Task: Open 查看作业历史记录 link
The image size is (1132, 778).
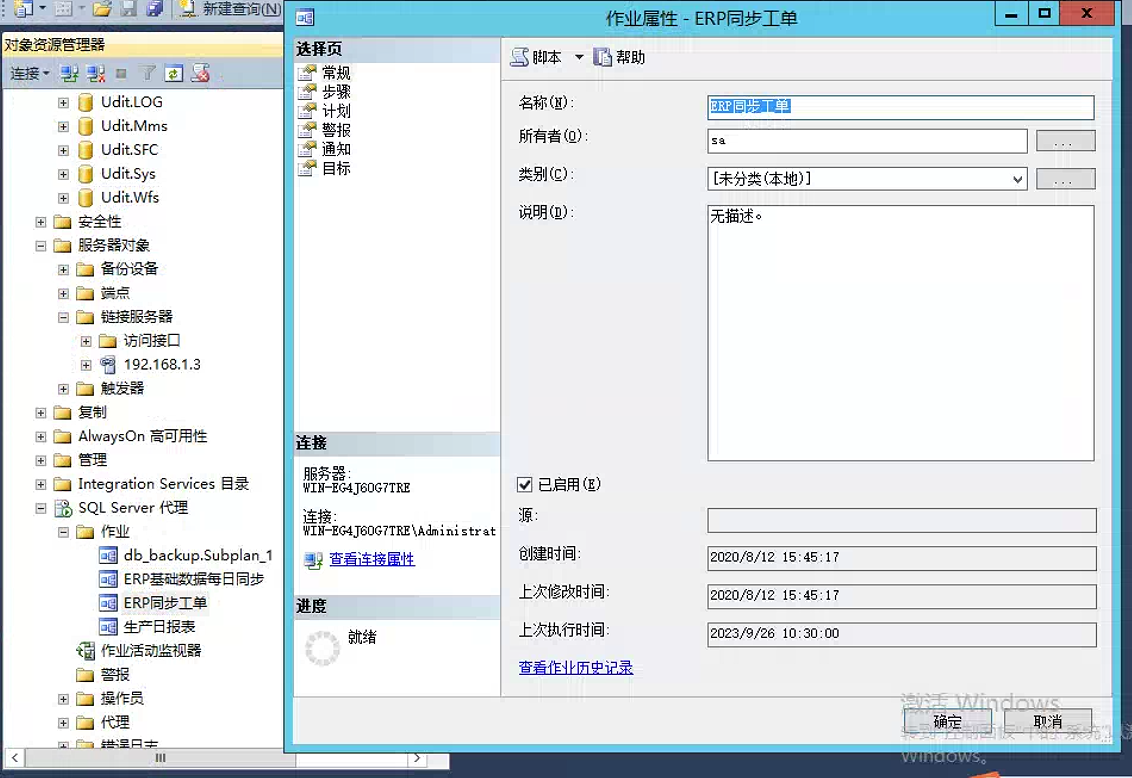Action: tap(575, 667)
